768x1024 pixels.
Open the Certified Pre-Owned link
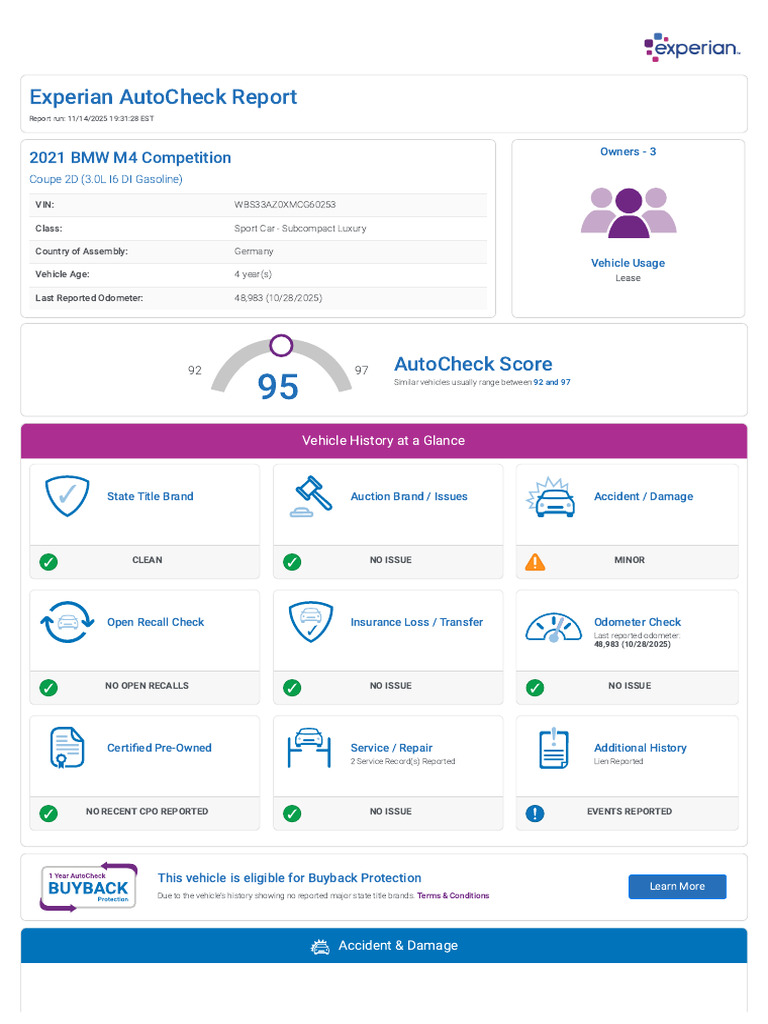click(159, 748)
